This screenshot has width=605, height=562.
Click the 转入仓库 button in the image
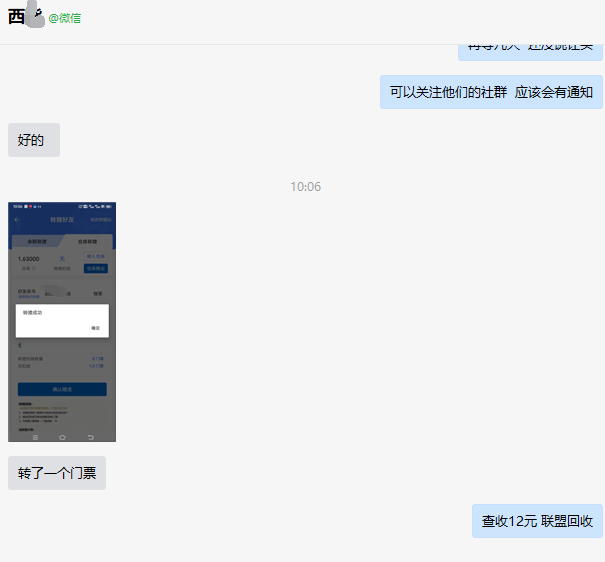click(96, 258)
